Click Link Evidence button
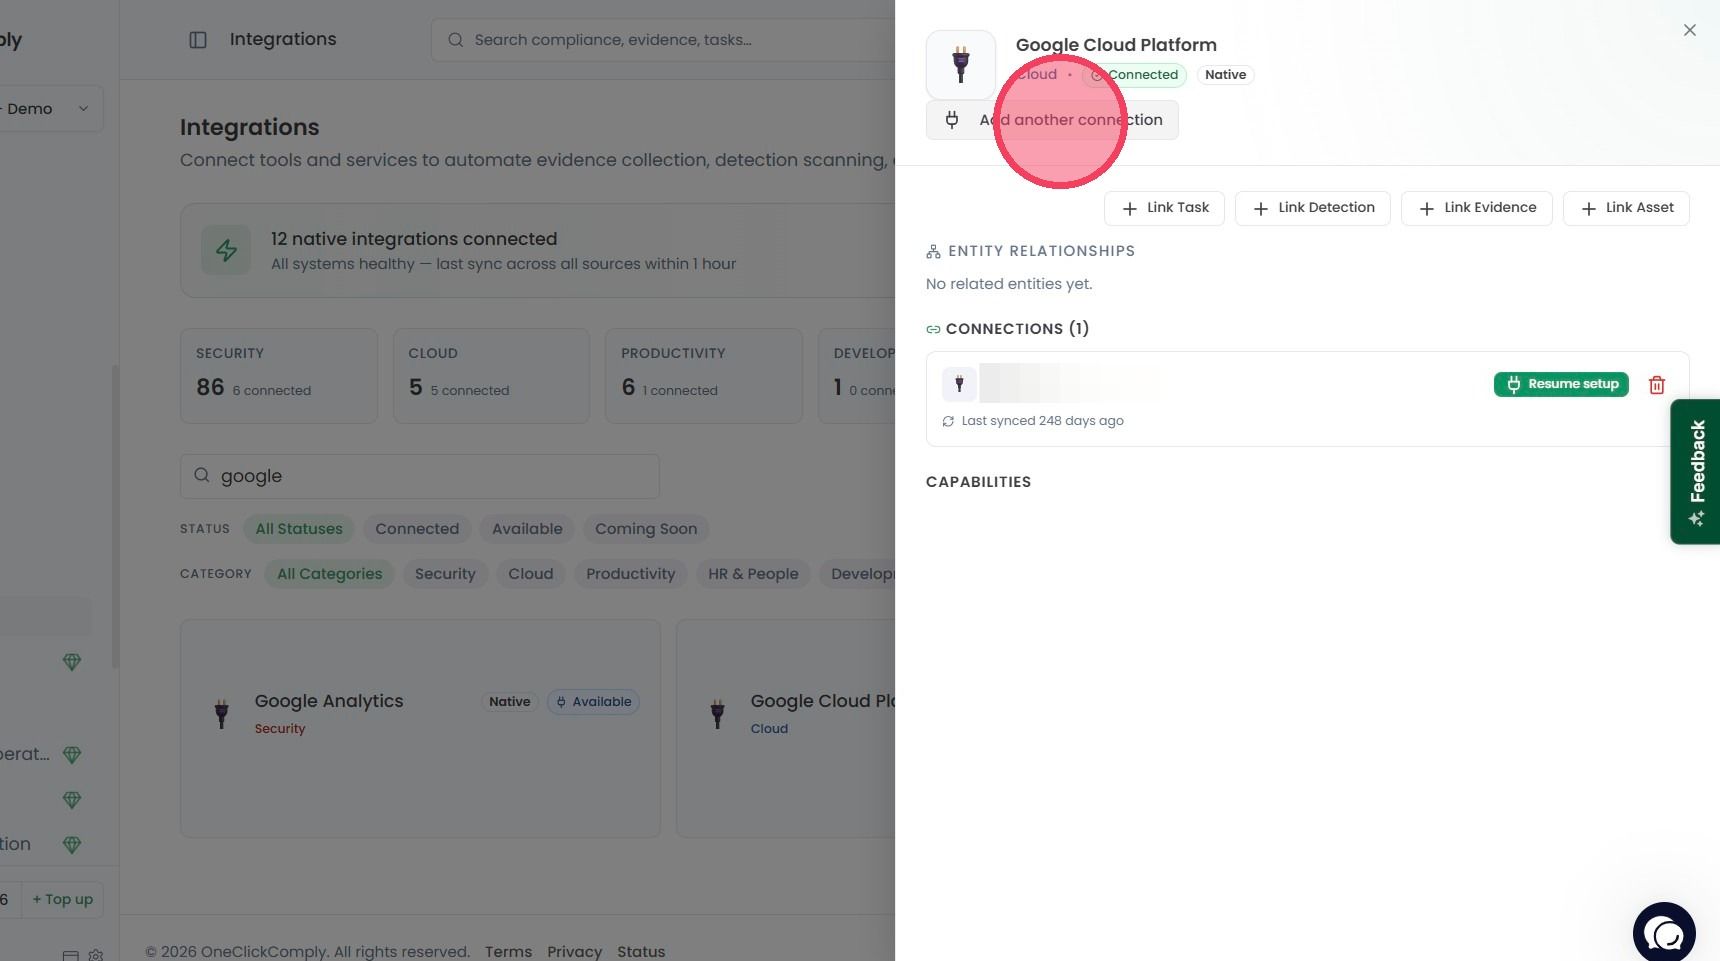This screenshot has width=1720, height=961. [1476, 208]
